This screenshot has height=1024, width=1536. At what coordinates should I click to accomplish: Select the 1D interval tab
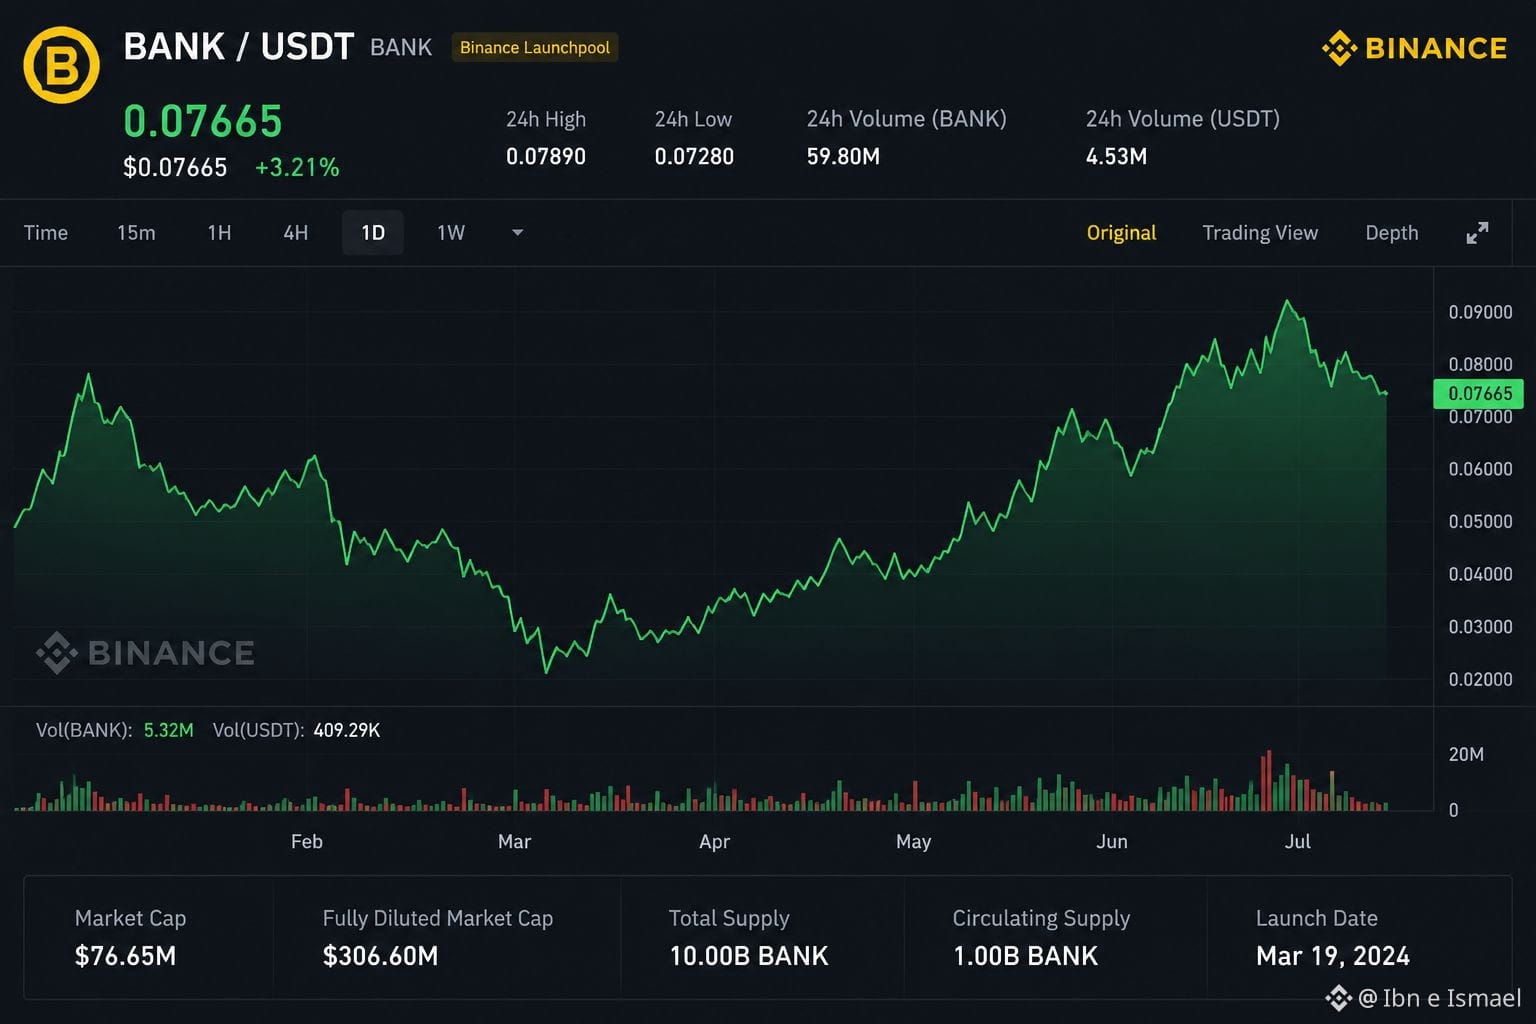[x=373, y=233]
